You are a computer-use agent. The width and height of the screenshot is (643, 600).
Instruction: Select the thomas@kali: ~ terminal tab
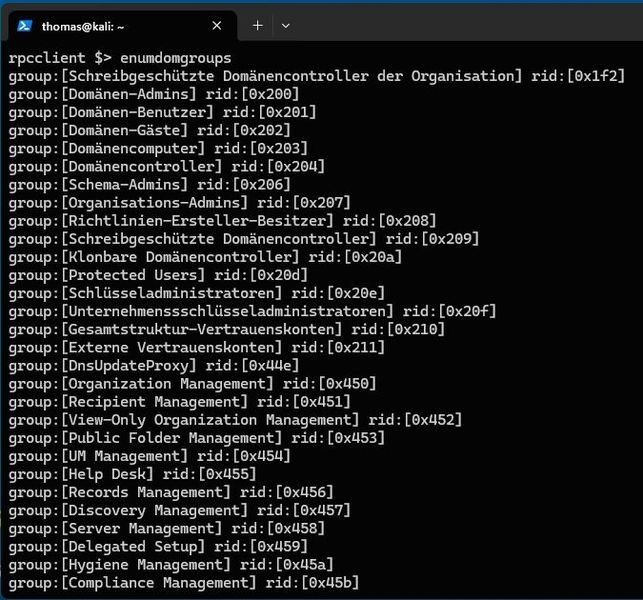122,26
